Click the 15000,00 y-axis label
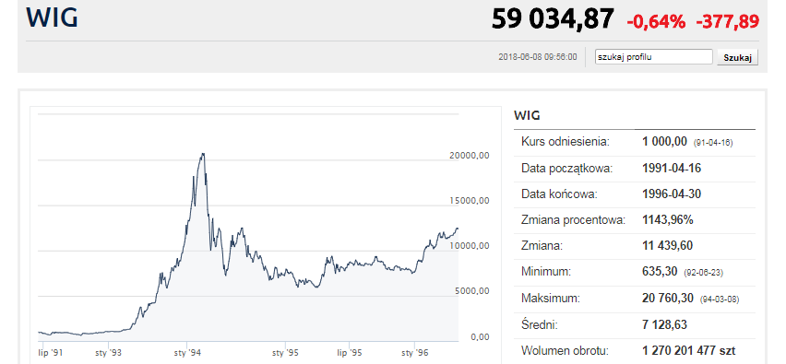This screenshot has width=786, height=364. coord(469,201)
